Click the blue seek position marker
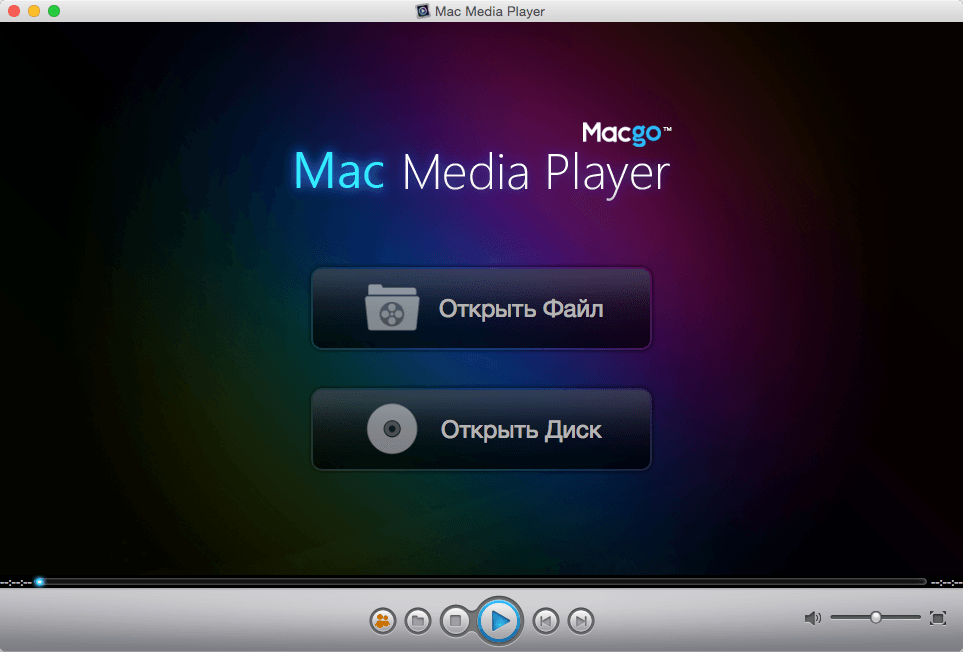This screenshot has width=963, height=652. [39, 581]
